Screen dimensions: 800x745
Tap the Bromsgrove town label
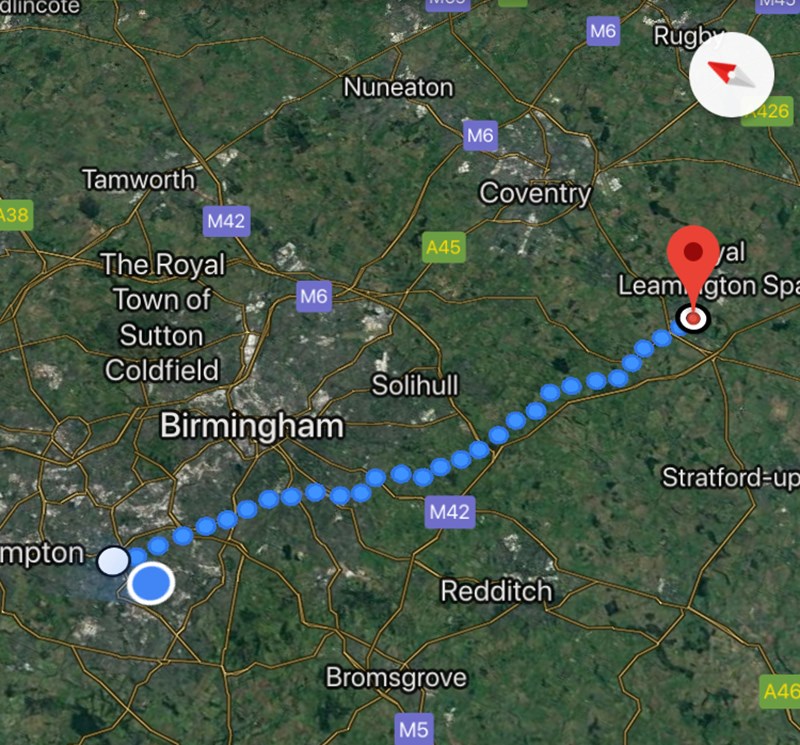(x=396, y=678)
